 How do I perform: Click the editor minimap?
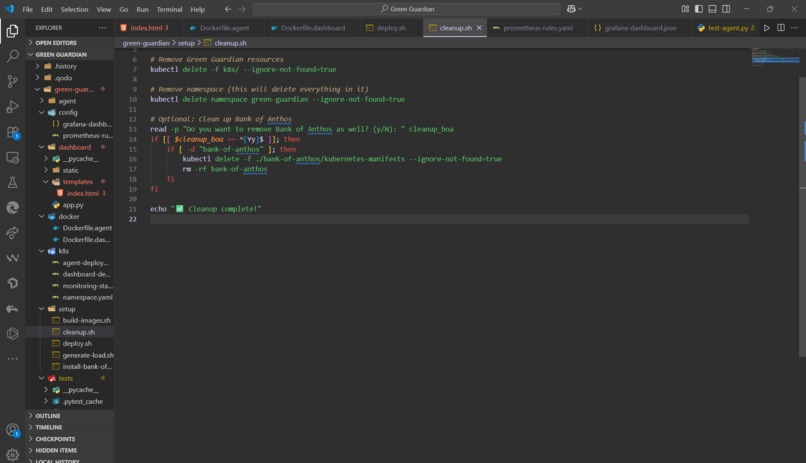[775, 58]
